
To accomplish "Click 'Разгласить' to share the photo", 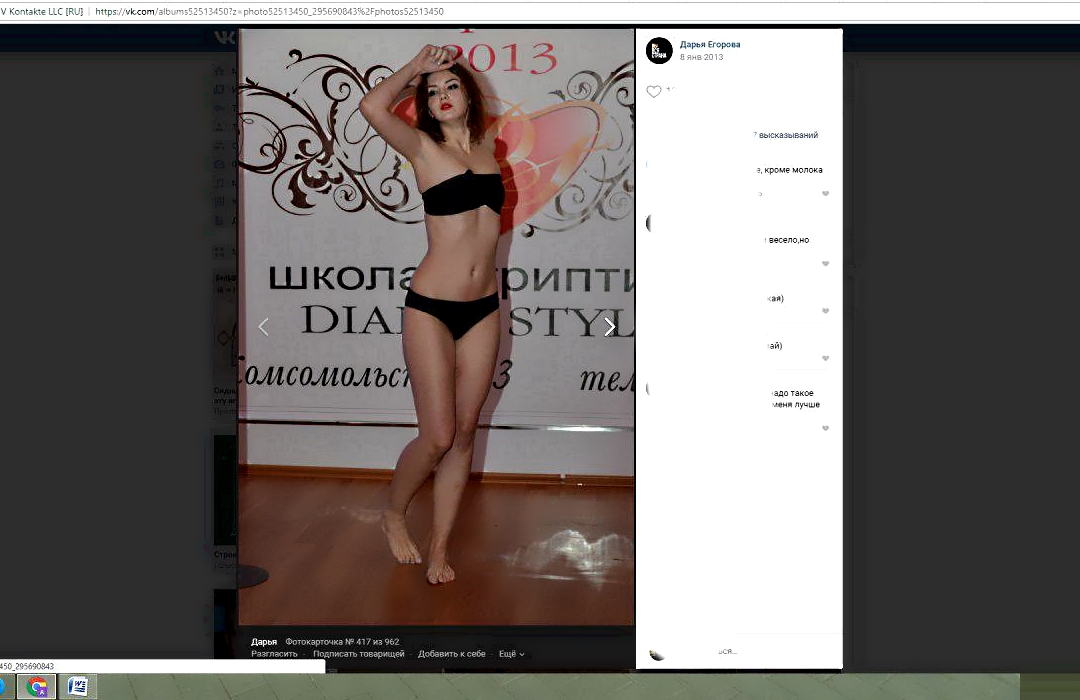I will click(x=274, y=654).
